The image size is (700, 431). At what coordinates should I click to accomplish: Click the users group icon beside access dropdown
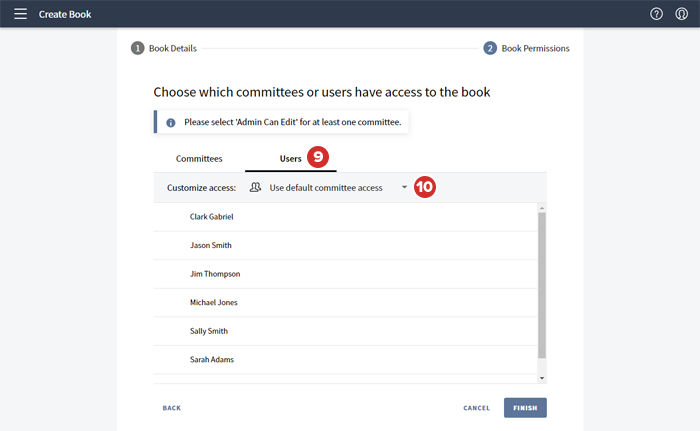[255, 187]
